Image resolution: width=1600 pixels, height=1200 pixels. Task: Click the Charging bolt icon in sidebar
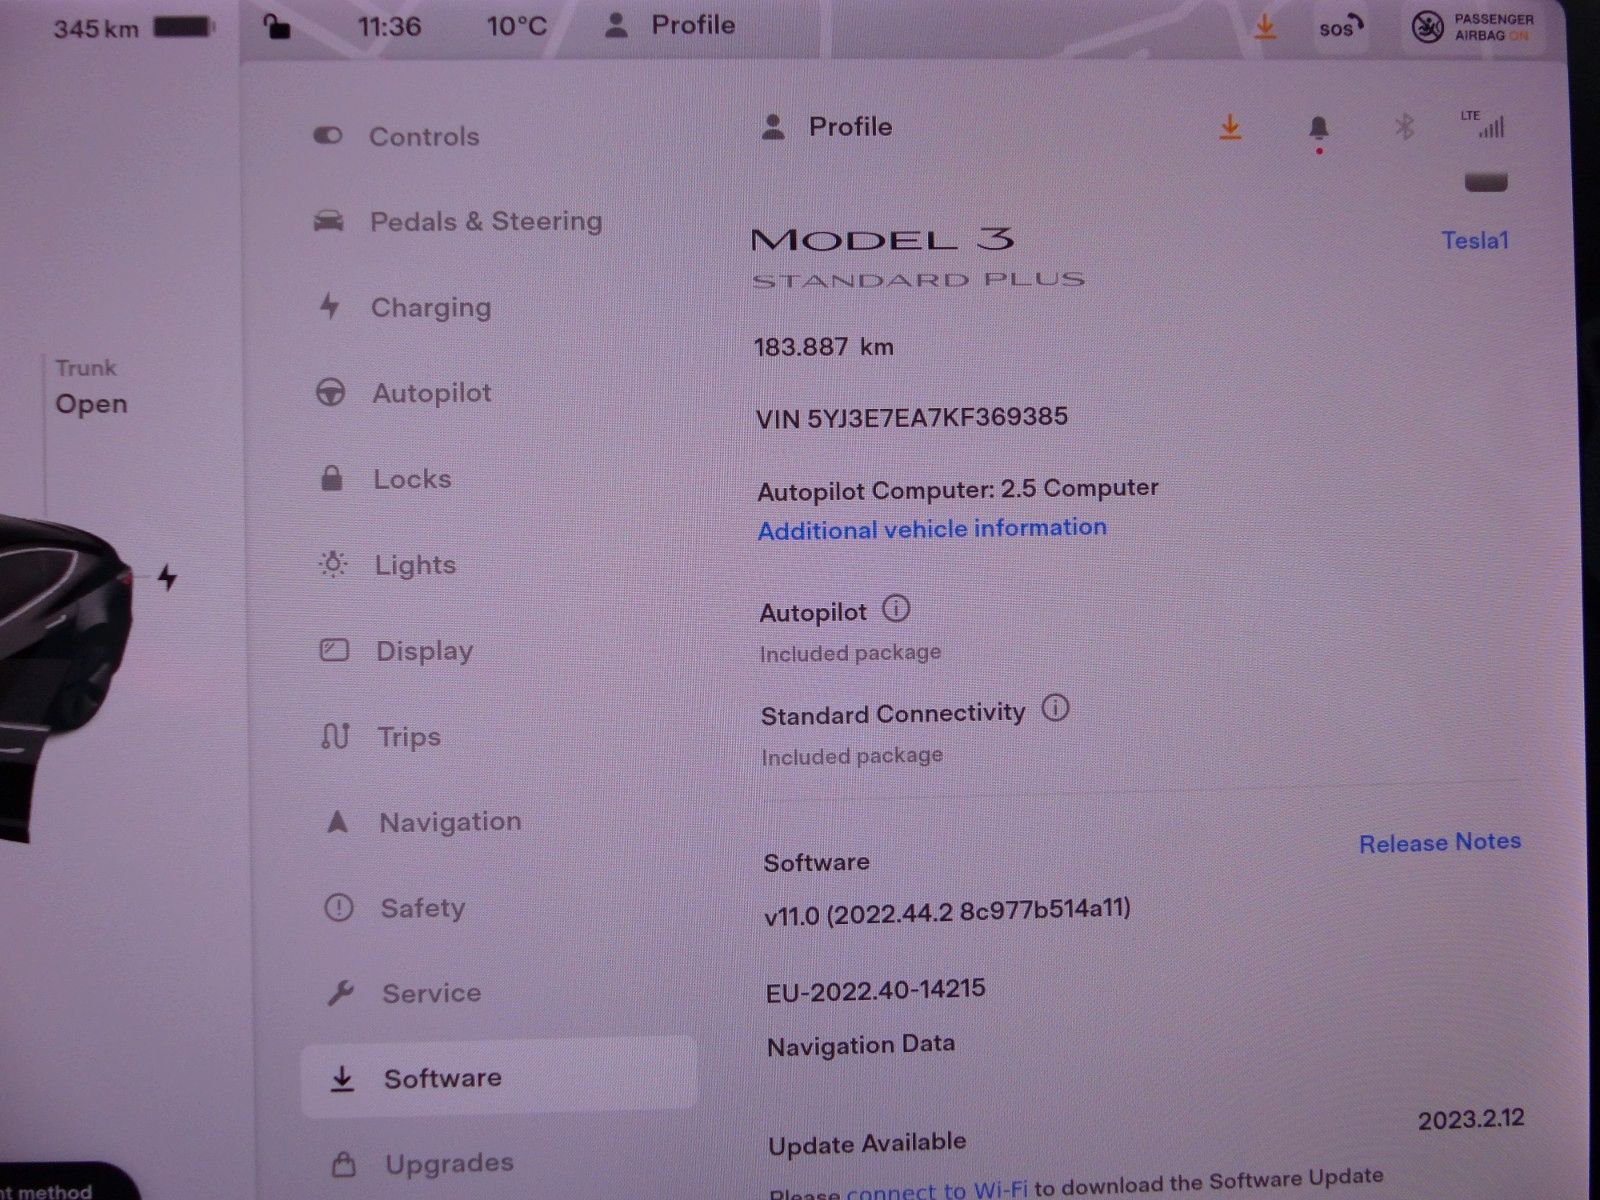coord(329,306)
